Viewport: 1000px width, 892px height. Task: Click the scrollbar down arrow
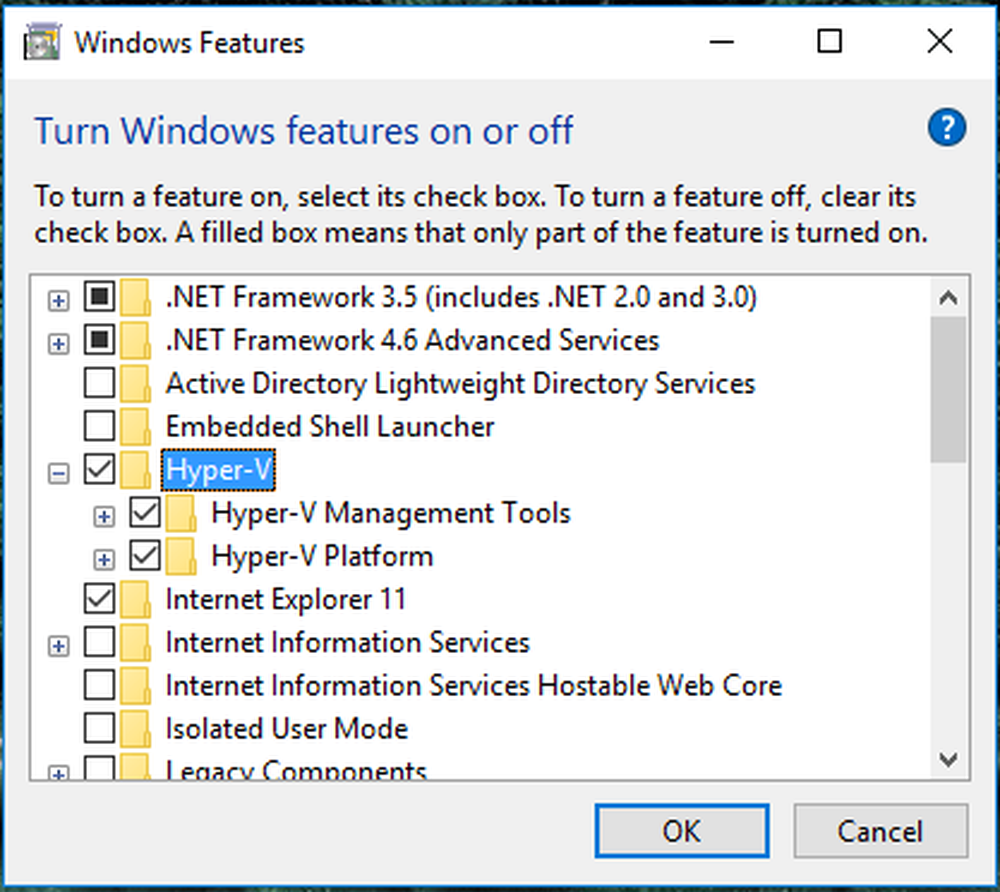(948, 759)
